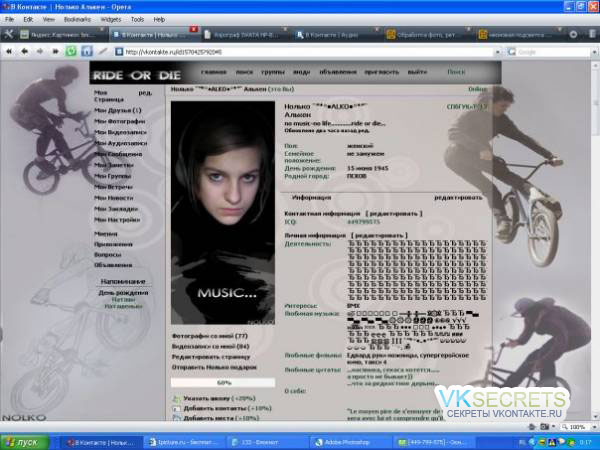Screen dimensions: 600x450
Task: Open главная in the site header
Action: pyautogui.click(x=214, y=72)
